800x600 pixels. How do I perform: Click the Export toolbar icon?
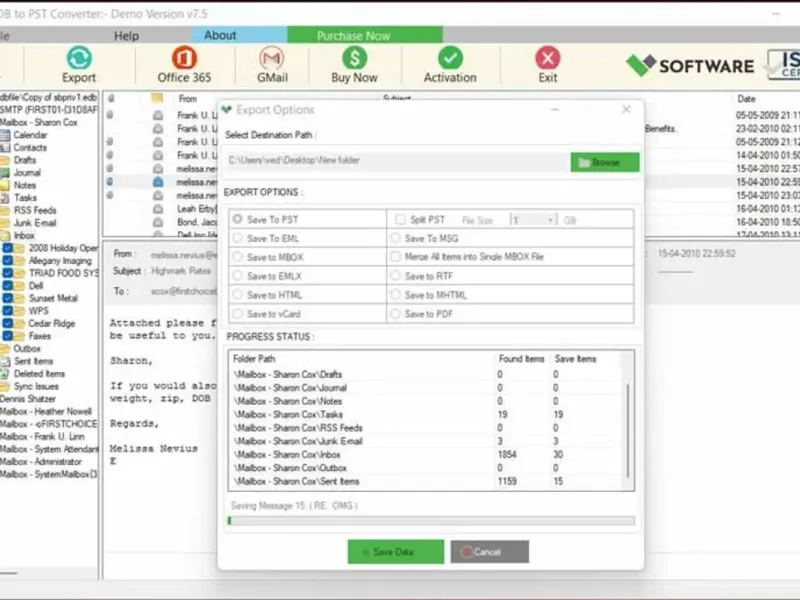[79, 58]
